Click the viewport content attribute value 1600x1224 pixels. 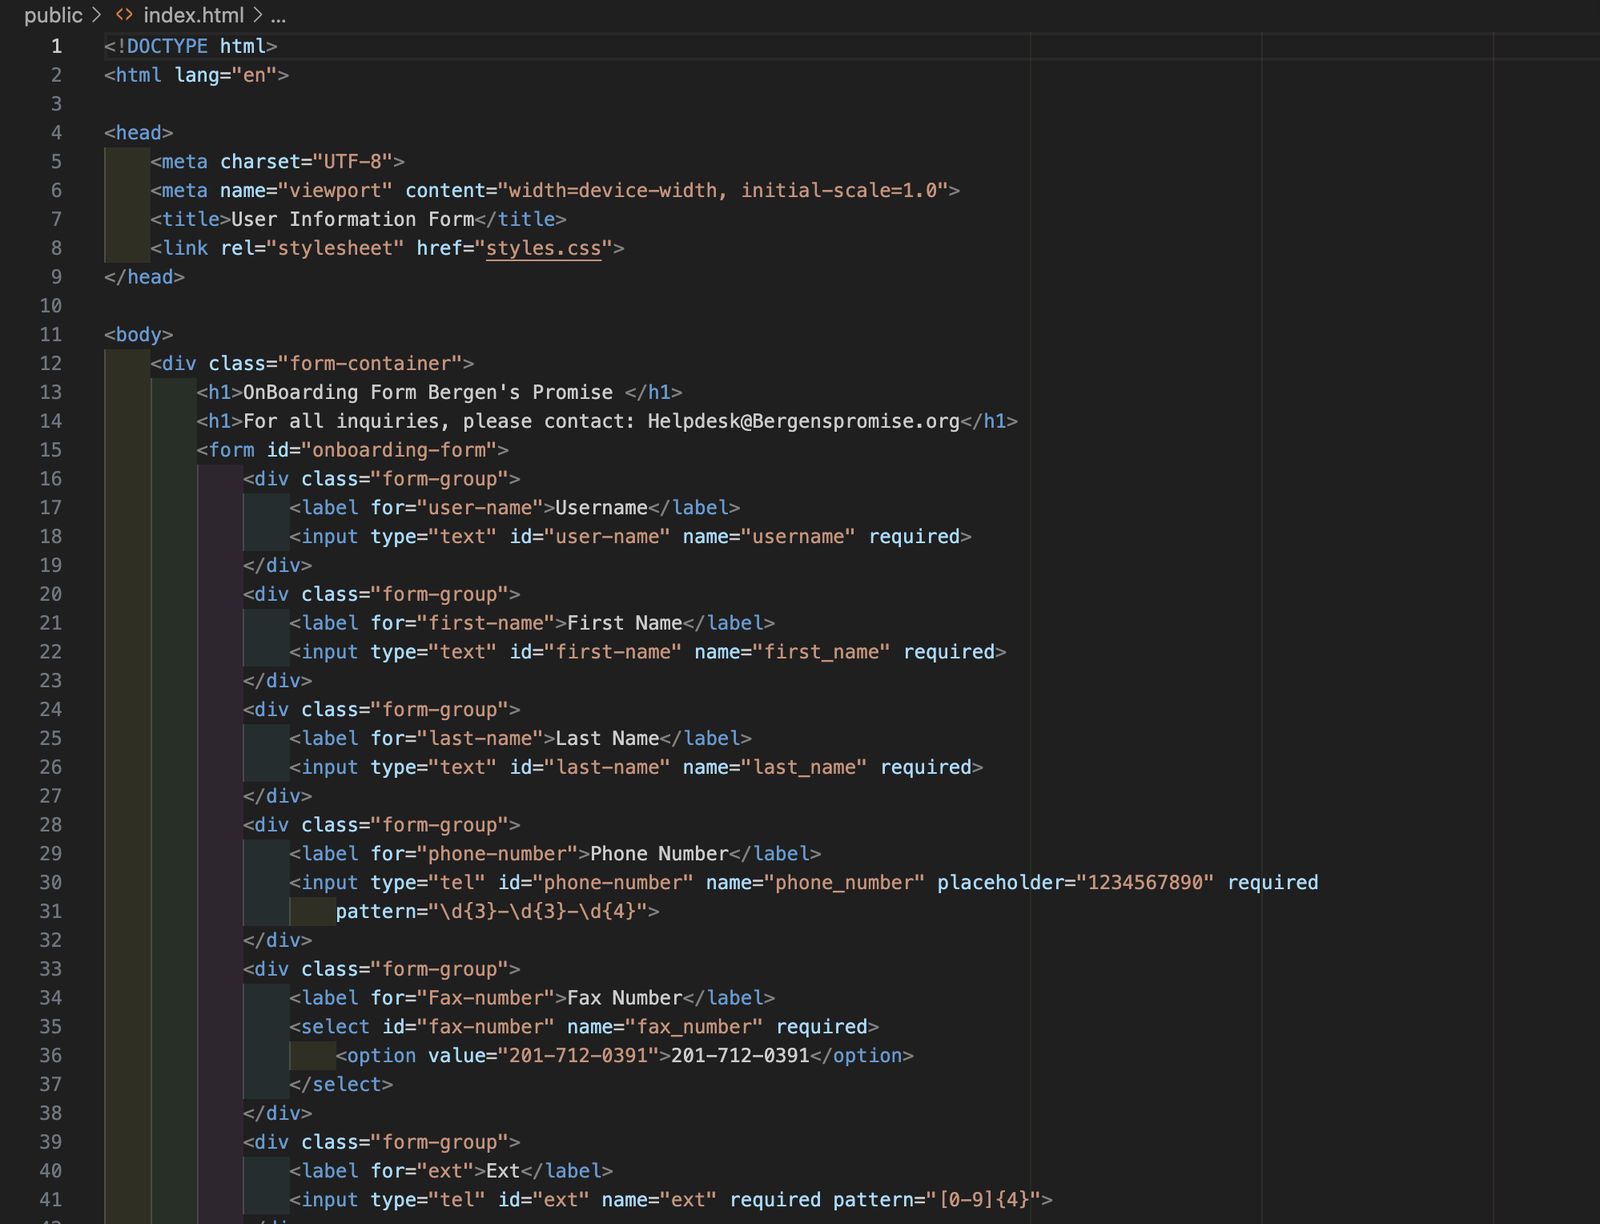click(x=723, y=190)
